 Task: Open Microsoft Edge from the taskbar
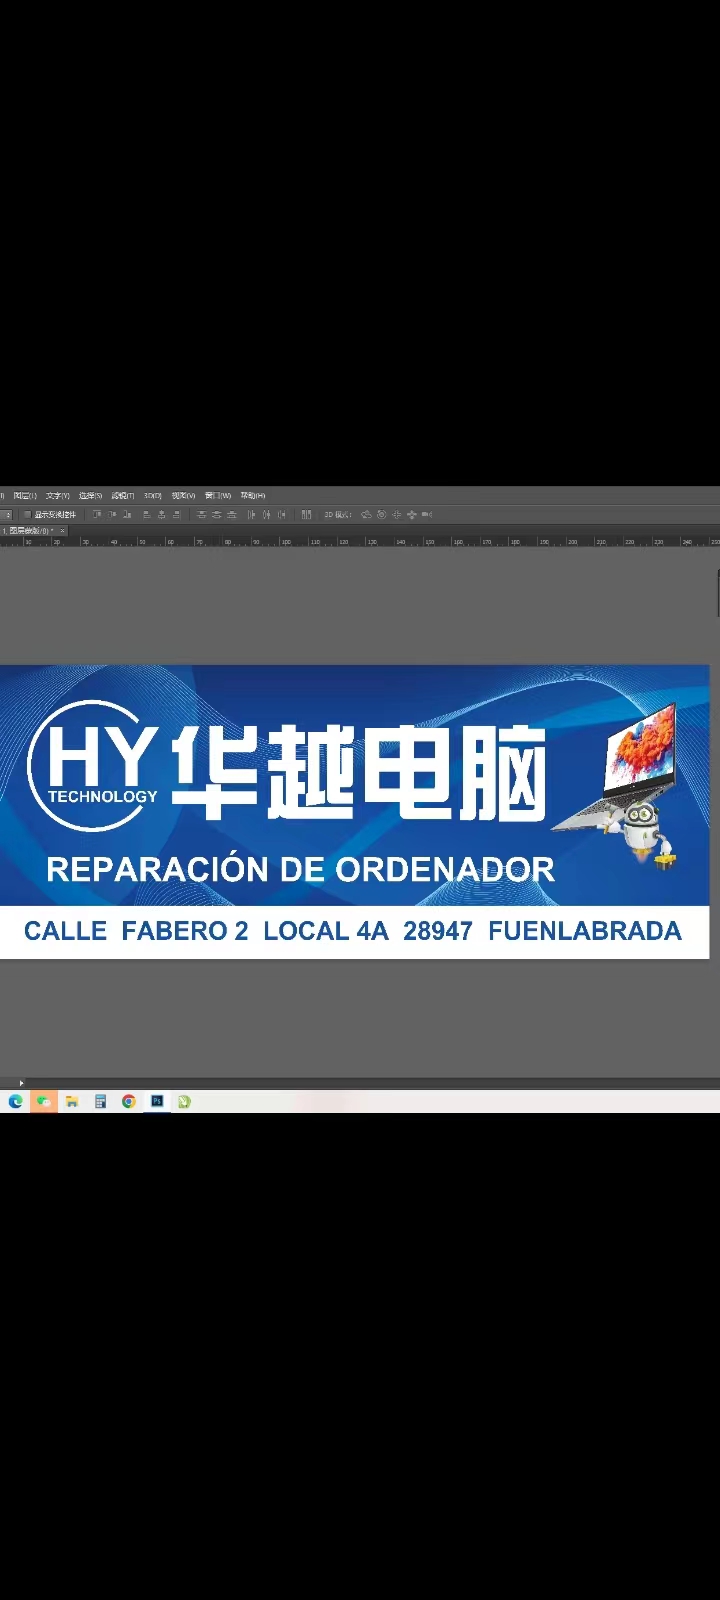15,1101
